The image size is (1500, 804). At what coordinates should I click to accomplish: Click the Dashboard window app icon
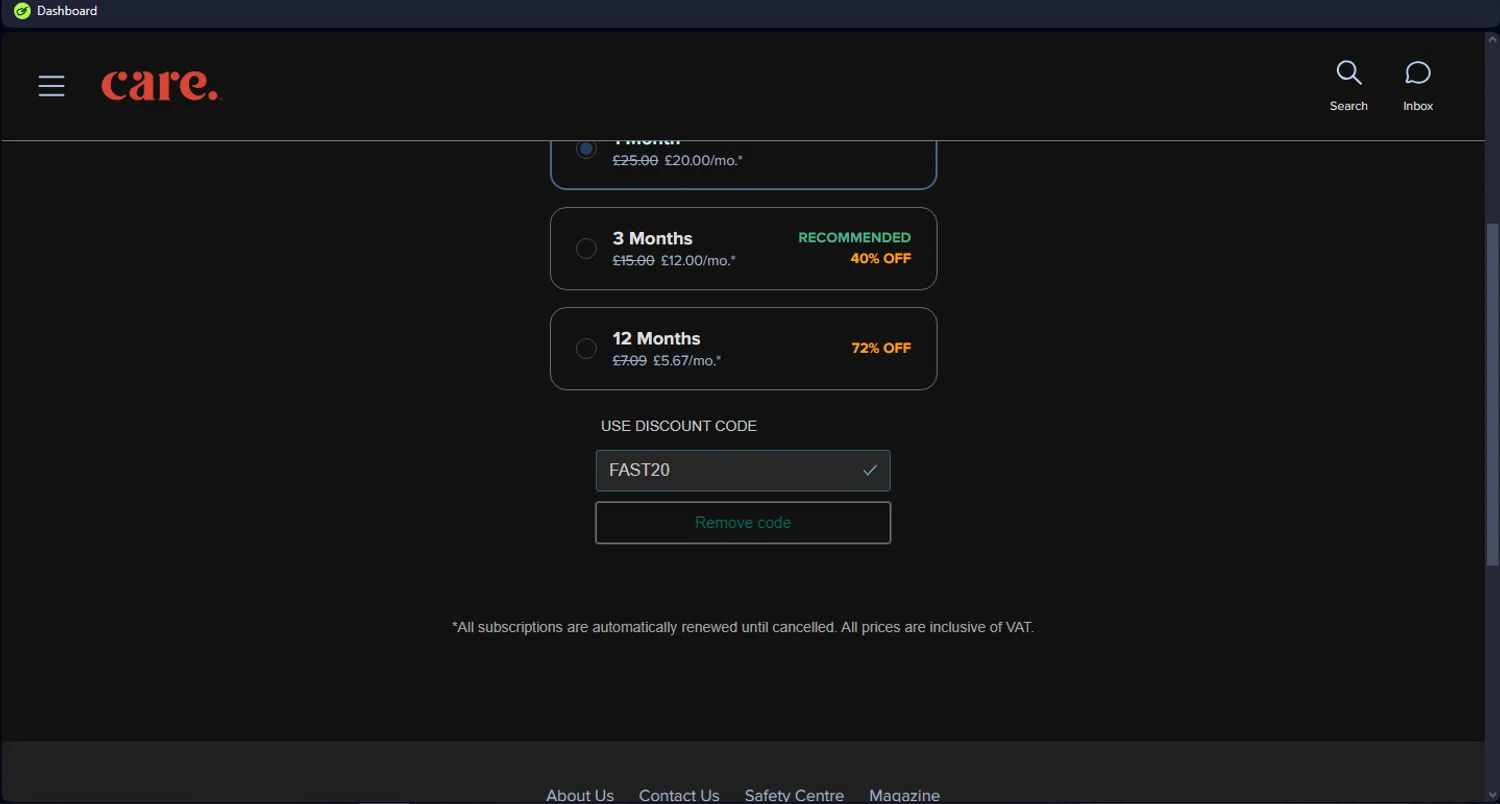(22, 11)
